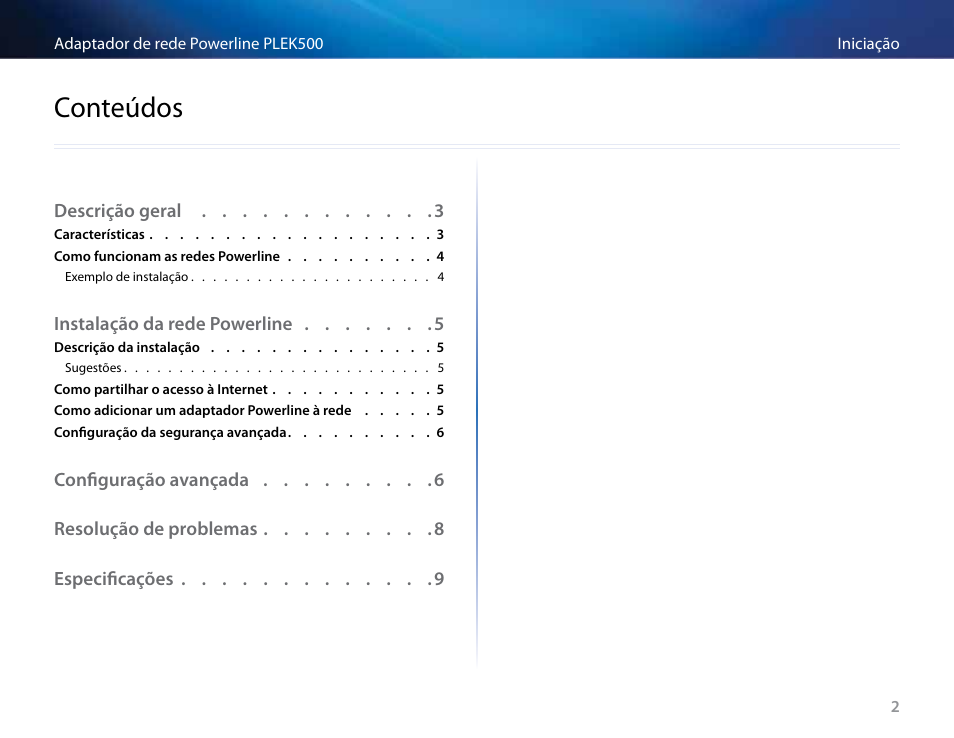Image resolution: width=954 pixels, height=738 pixels.
Task: Open 'Configuração da segurança avançada' entry
Action: point(249,433)
